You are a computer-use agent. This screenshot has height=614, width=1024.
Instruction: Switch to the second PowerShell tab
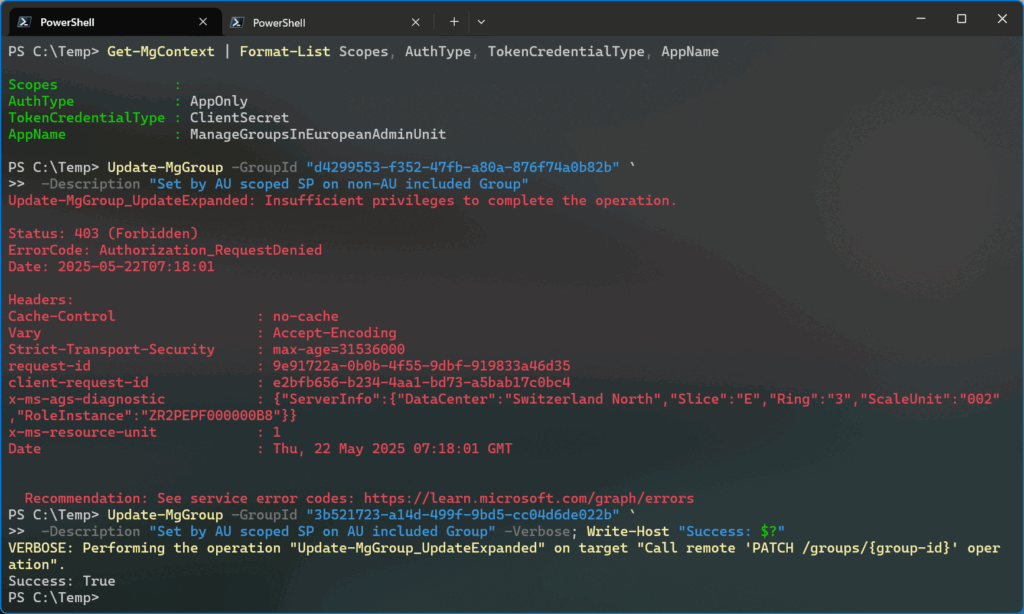[327, 22]
